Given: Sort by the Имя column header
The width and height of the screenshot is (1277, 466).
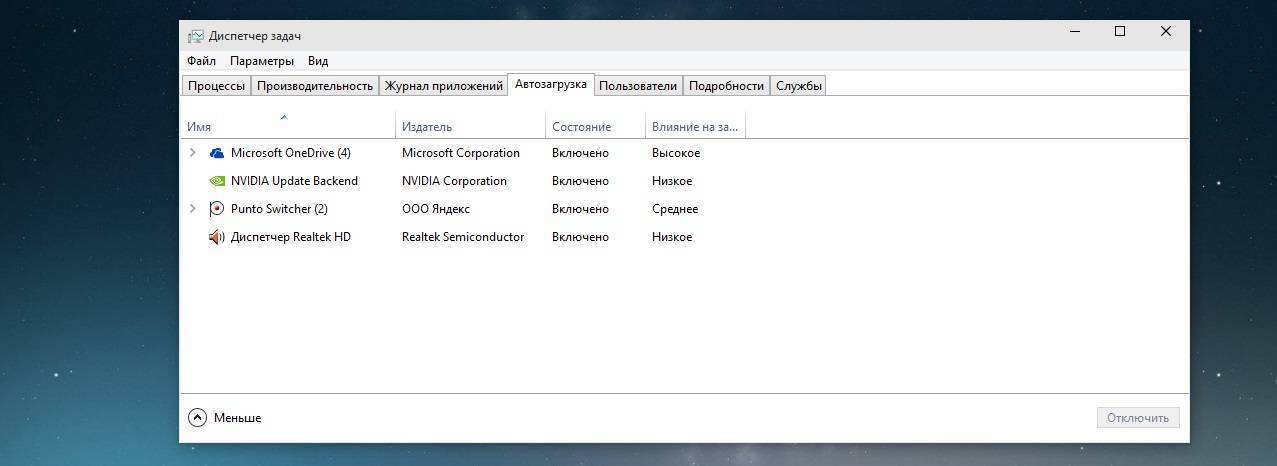Looking at the screenshot, I should 289,126.
